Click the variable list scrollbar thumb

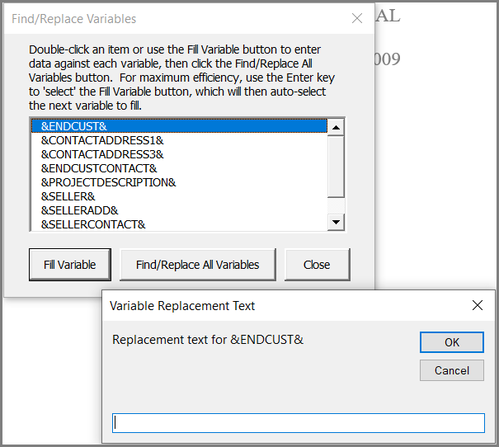tap(336, 166)
